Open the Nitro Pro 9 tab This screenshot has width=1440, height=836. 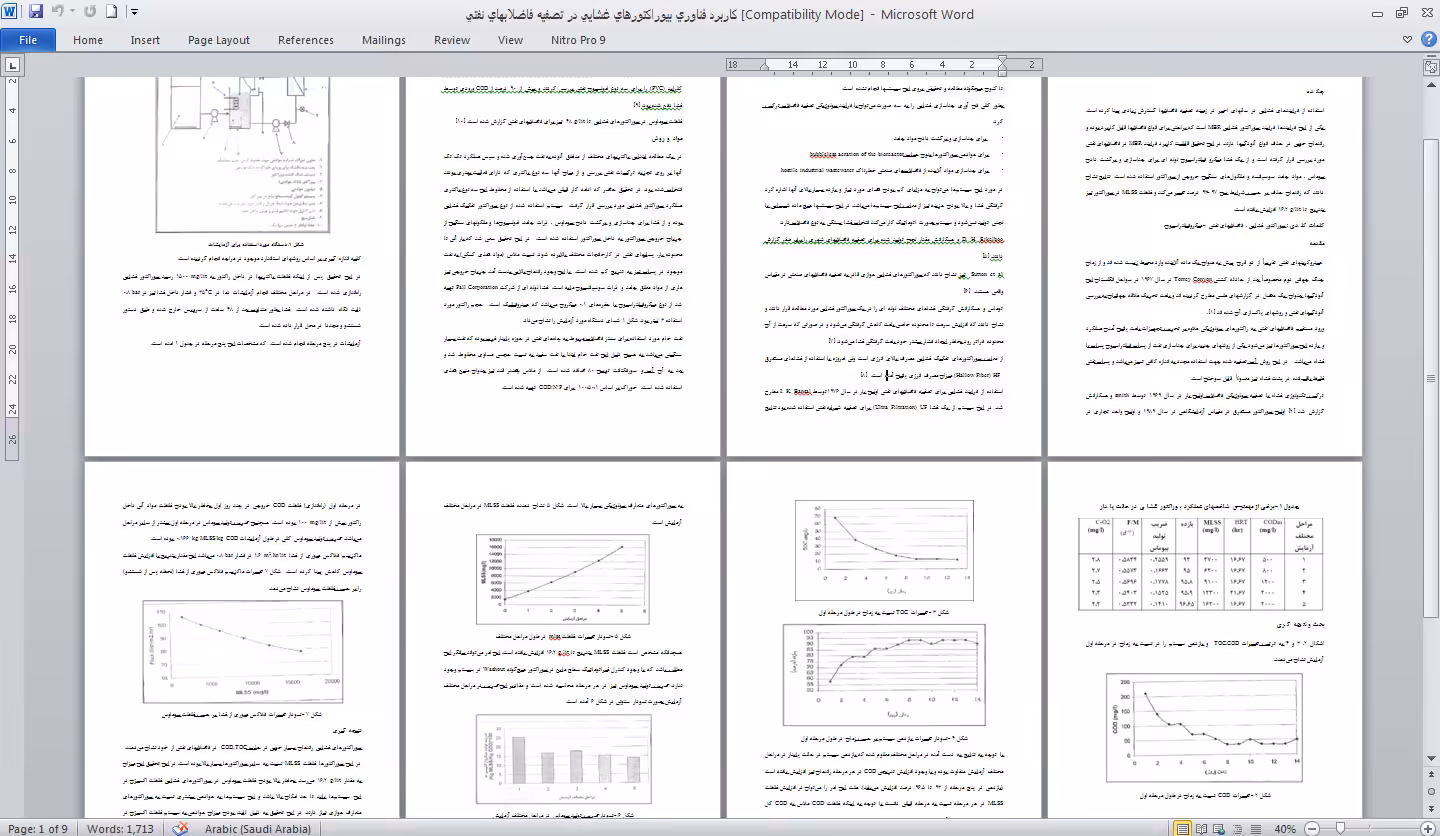(x=578, y=40)
